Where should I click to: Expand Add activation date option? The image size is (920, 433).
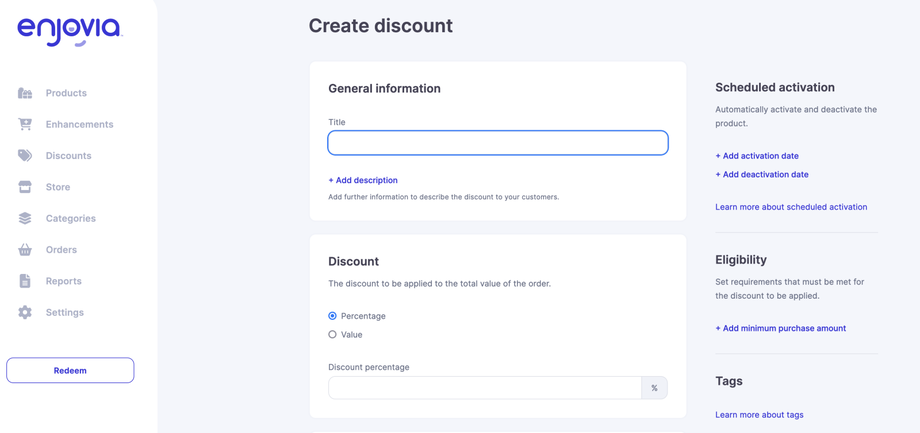coord(757,156)
